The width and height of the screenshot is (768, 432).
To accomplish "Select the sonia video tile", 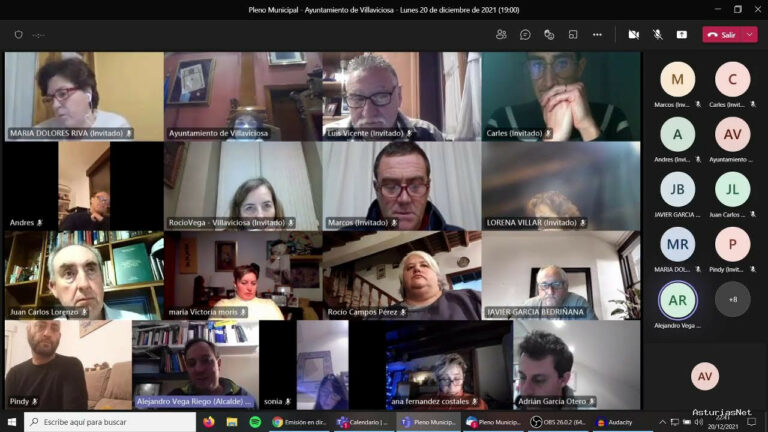I will tap(322, 365).
